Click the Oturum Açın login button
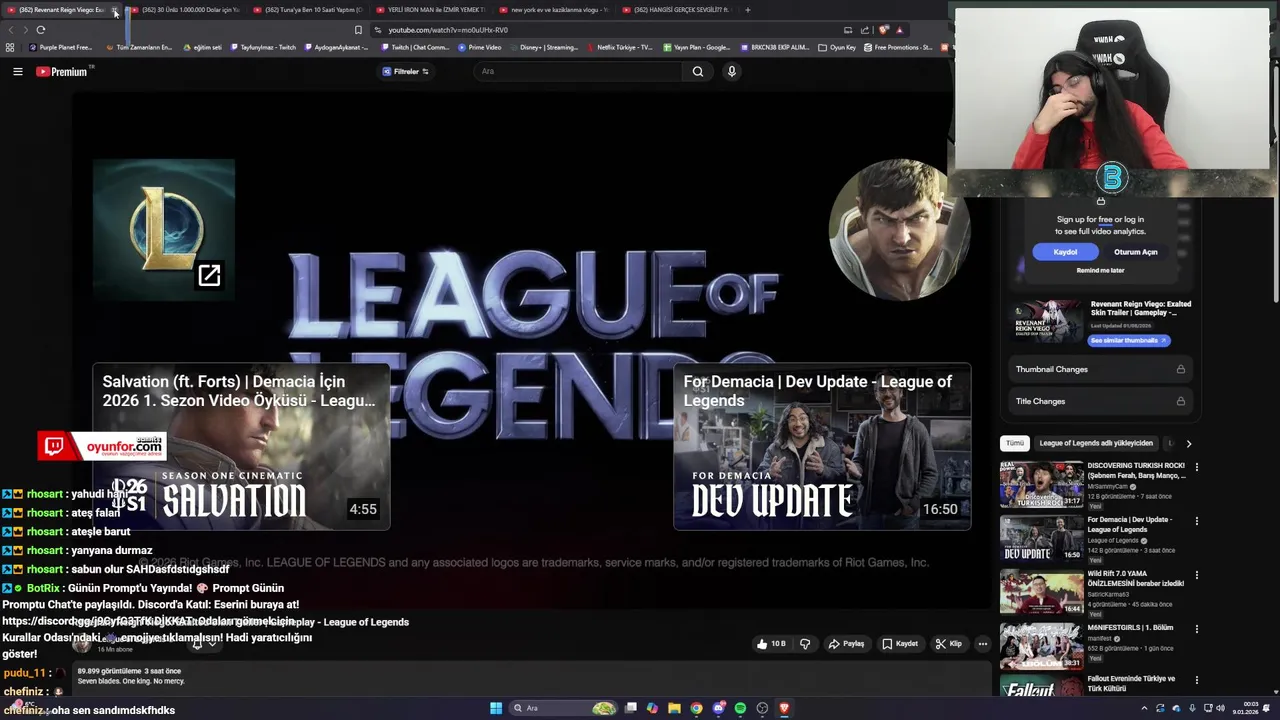The image size is (1280, 720). click(1136, 252)
